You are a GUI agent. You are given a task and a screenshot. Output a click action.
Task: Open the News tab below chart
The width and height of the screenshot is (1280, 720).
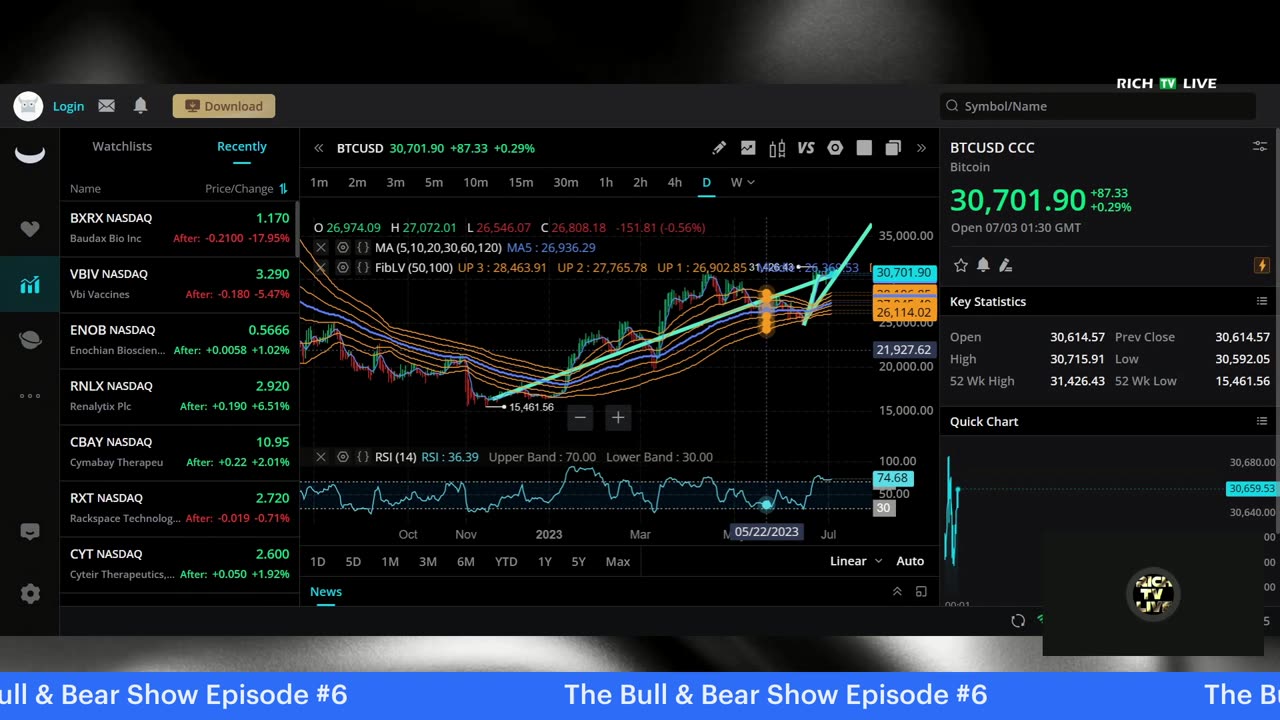[x=326, y=592]
